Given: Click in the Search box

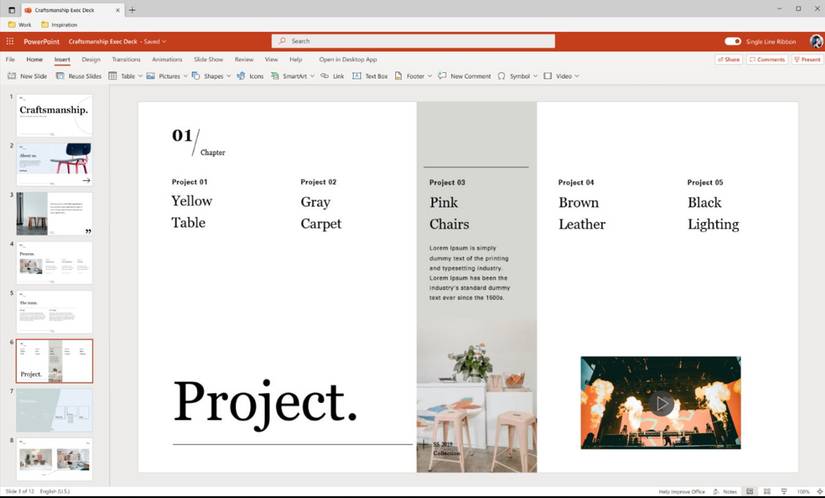Looking at the screenshot, I should point(413,41).
